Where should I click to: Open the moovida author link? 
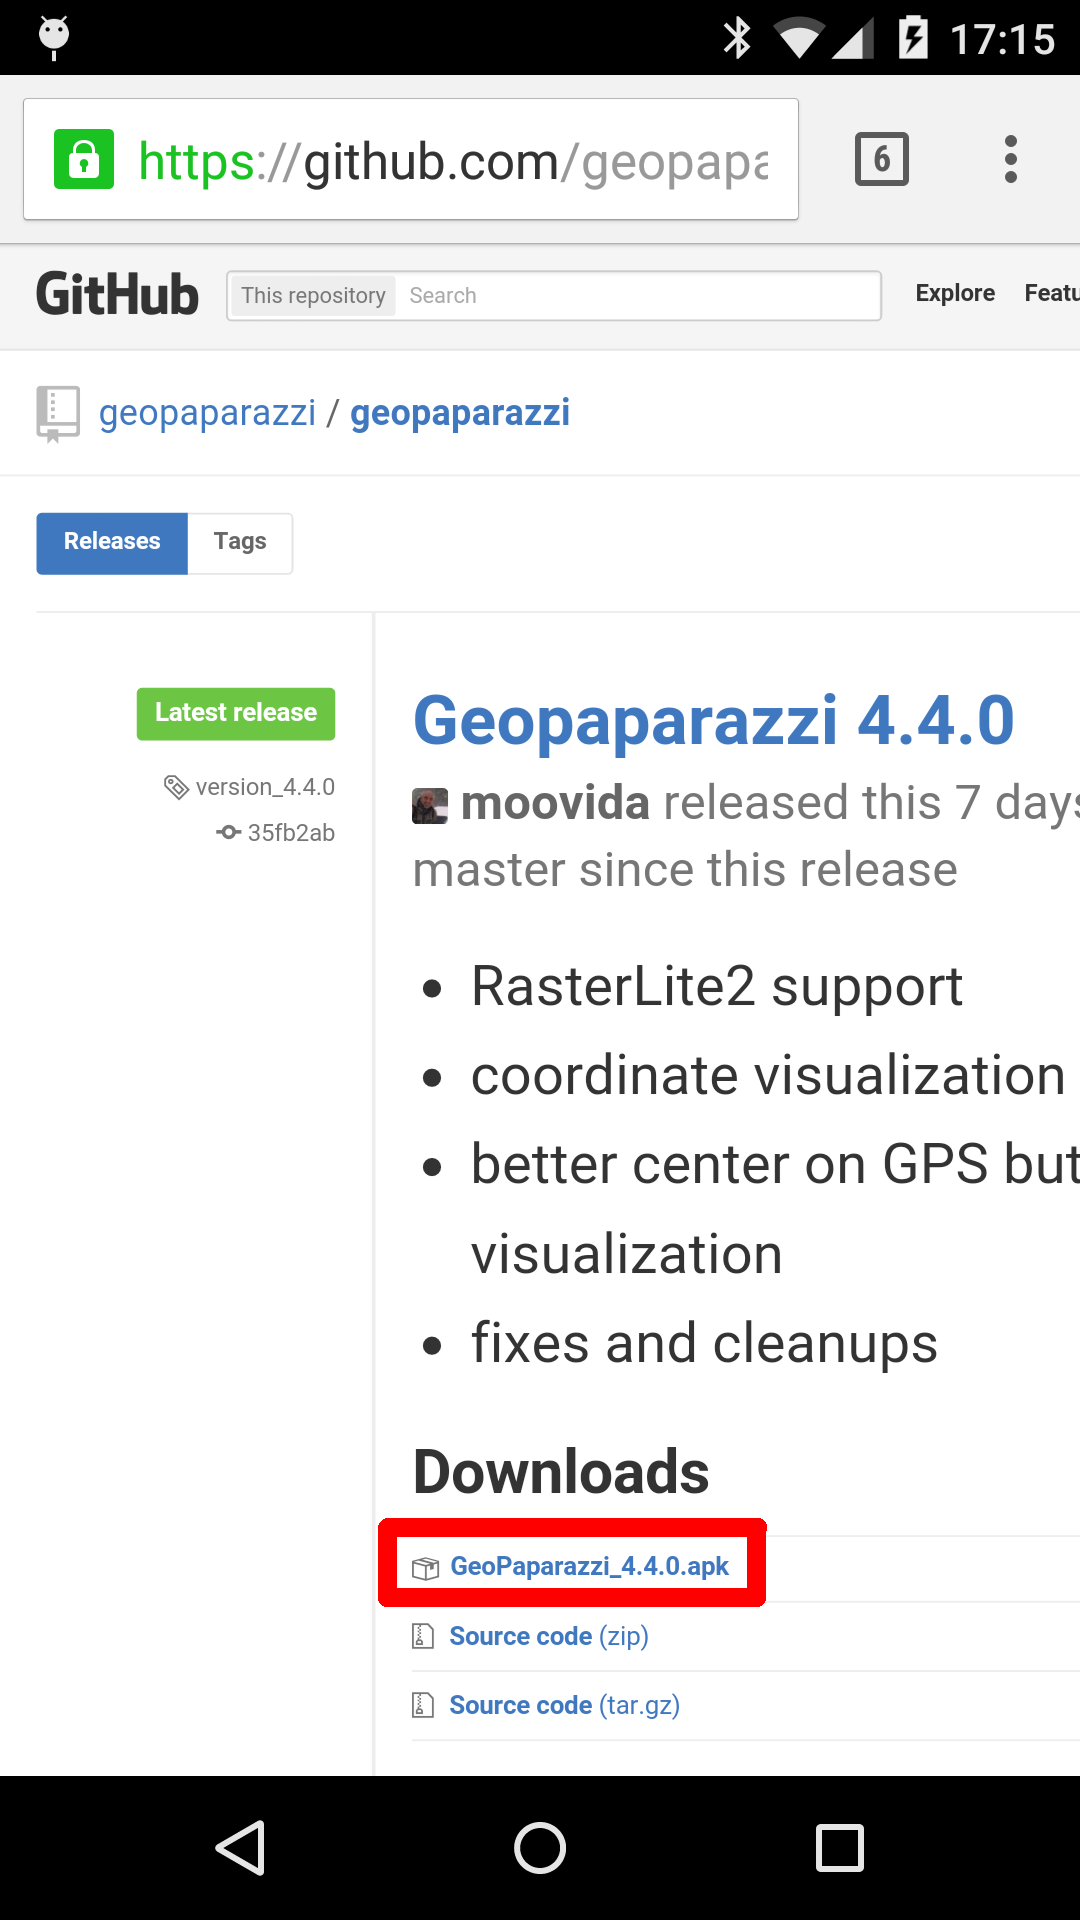[x=555, y=803]
